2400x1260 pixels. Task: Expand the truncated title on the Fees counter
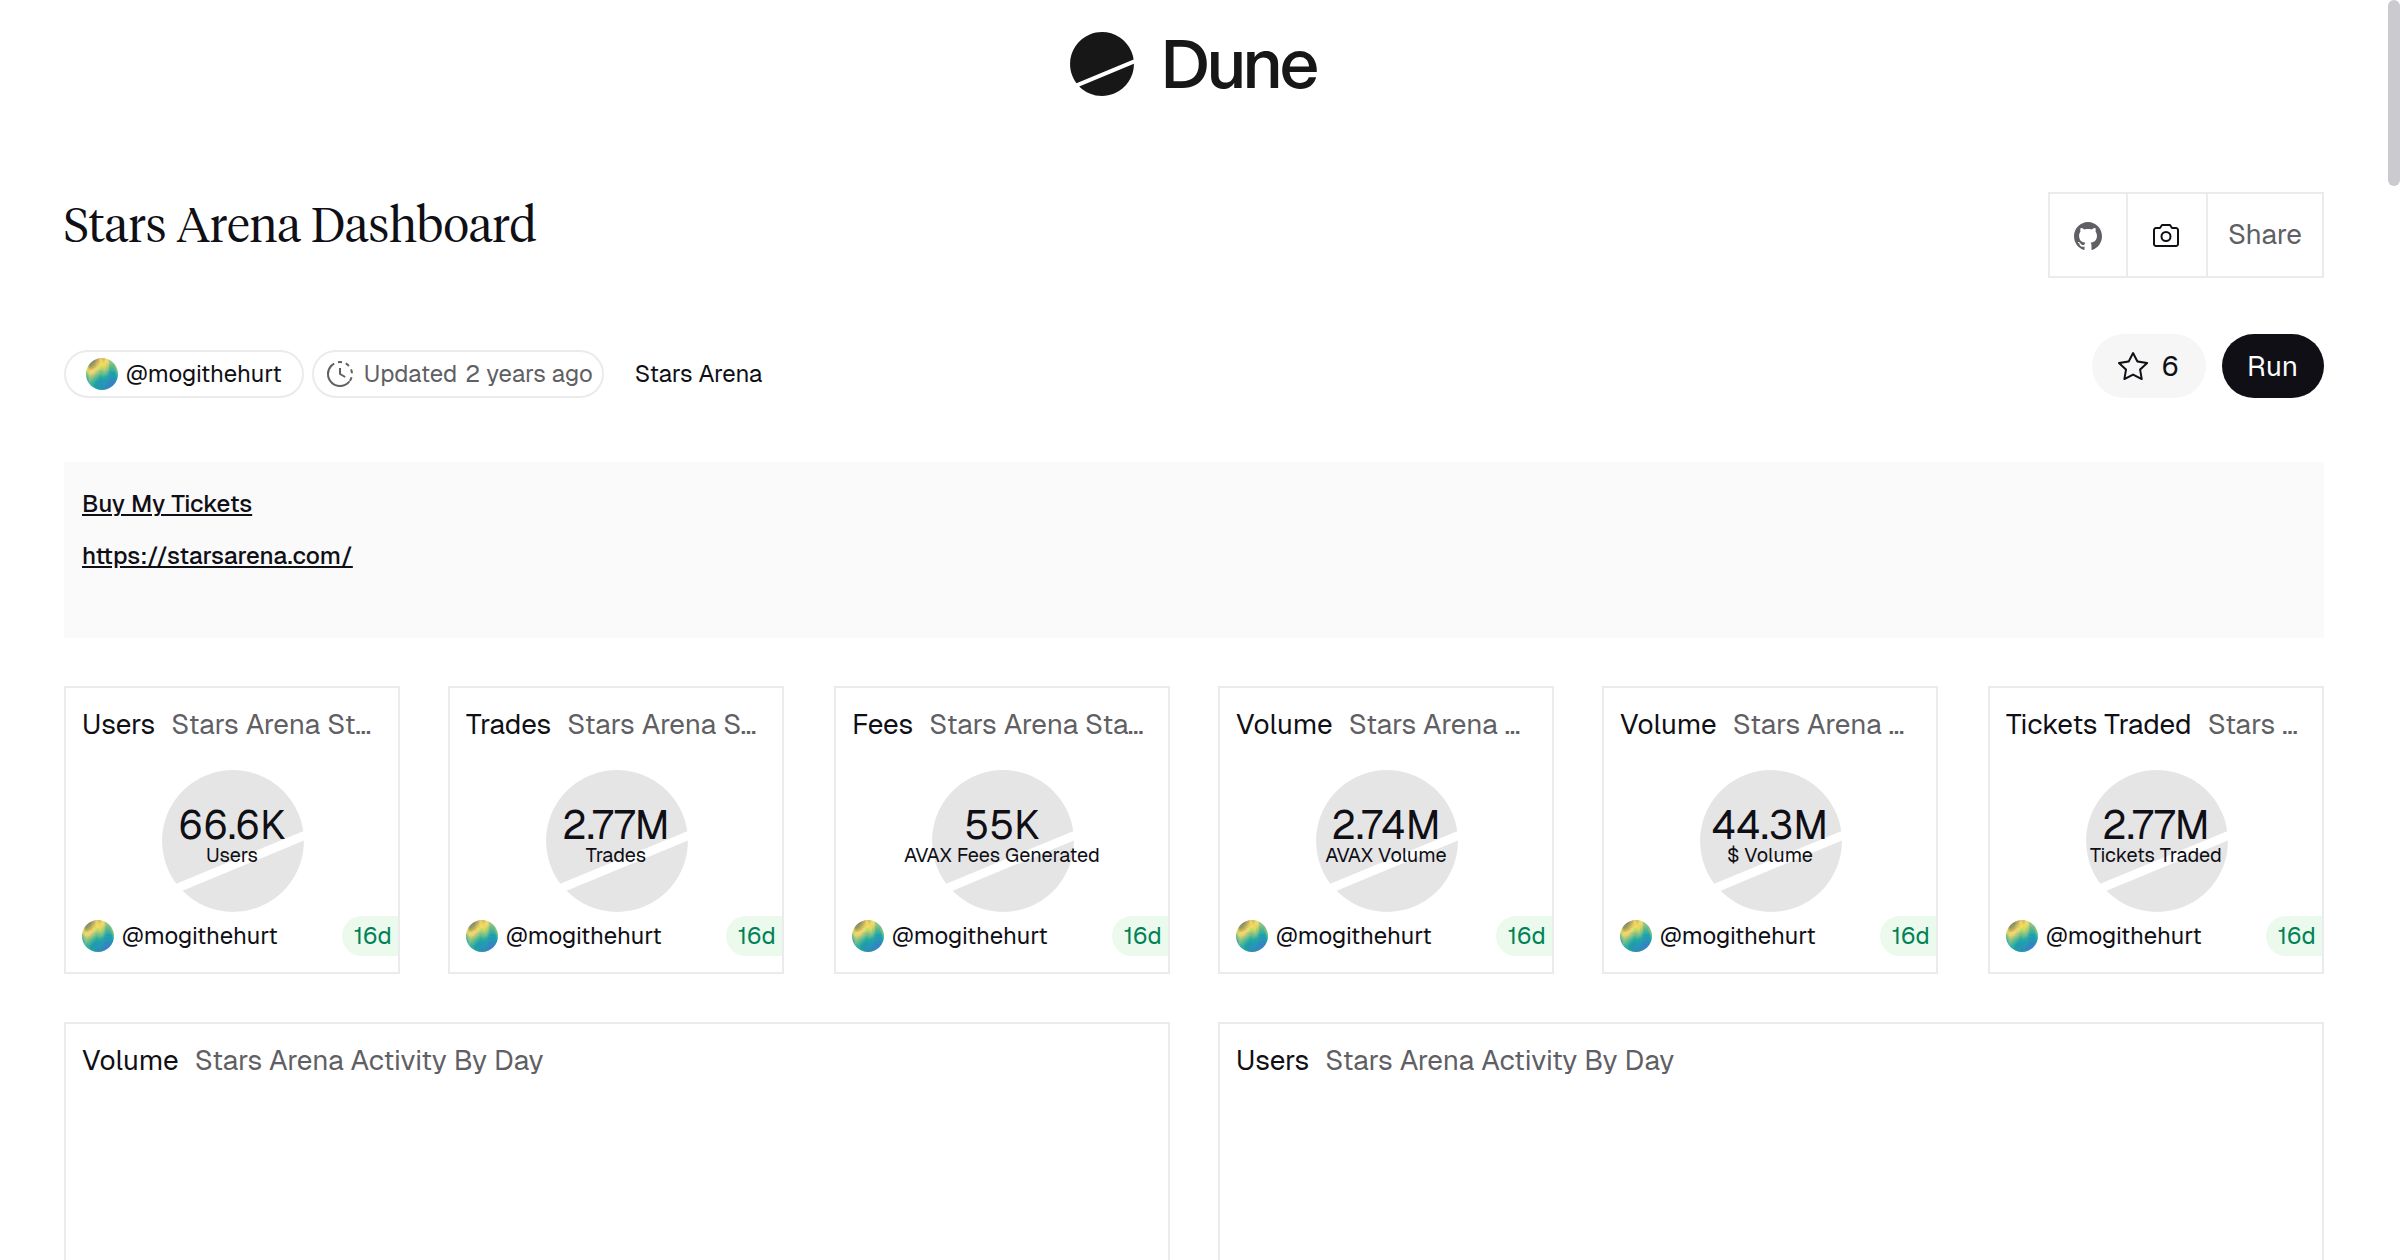[x=1036, y=724]
